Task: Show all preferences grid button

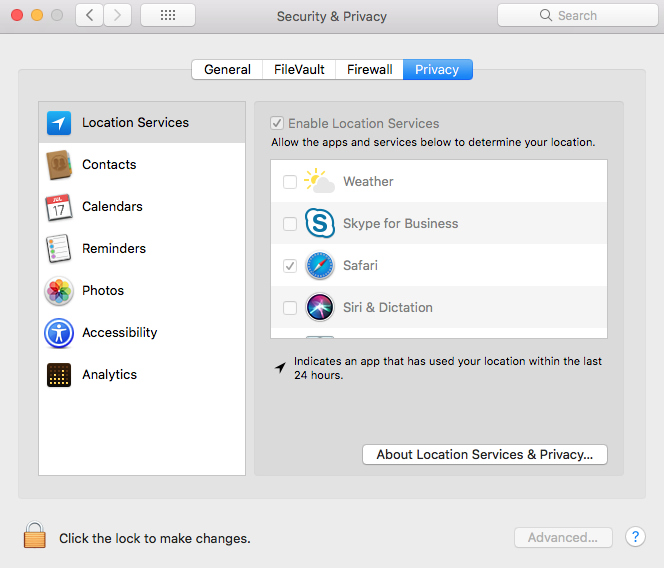Action: (168, 16)
